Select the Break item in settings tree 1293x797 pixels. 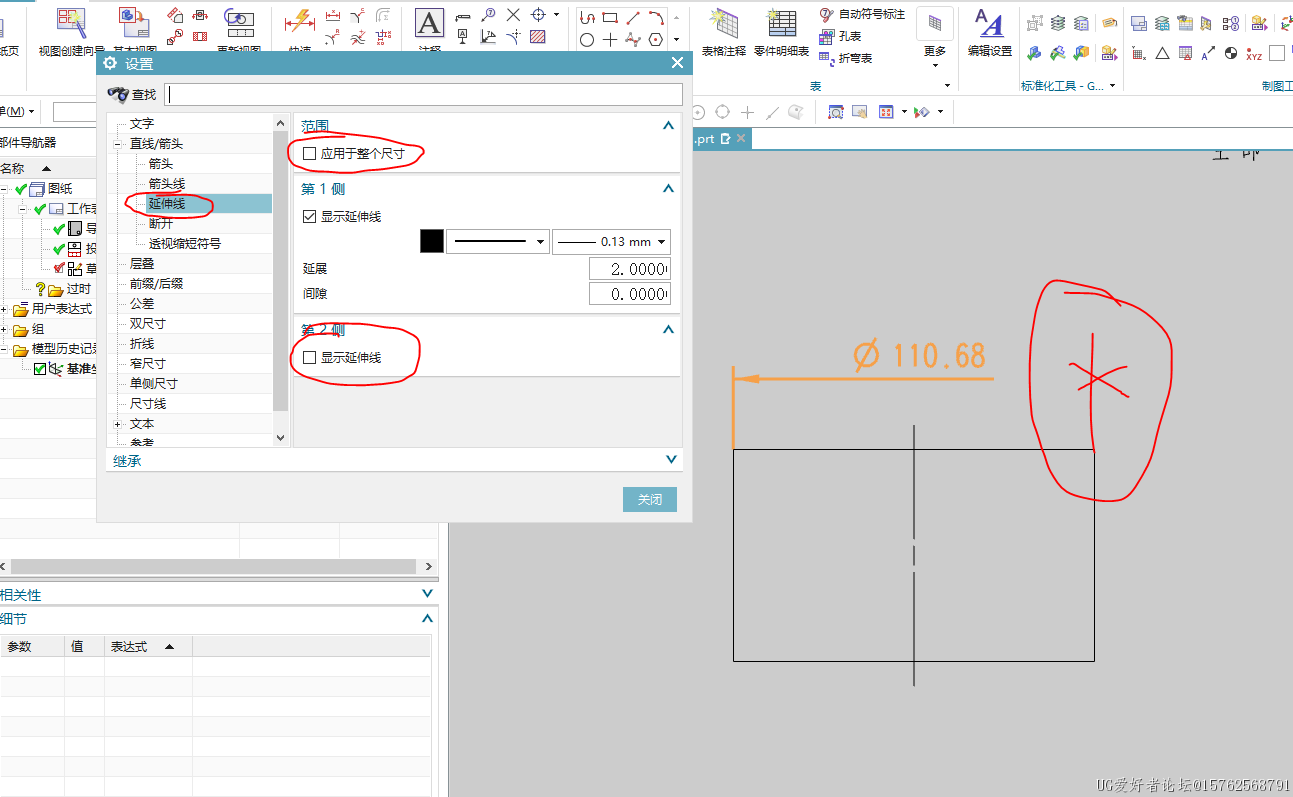pyautogui.click(x=160, y=224)
